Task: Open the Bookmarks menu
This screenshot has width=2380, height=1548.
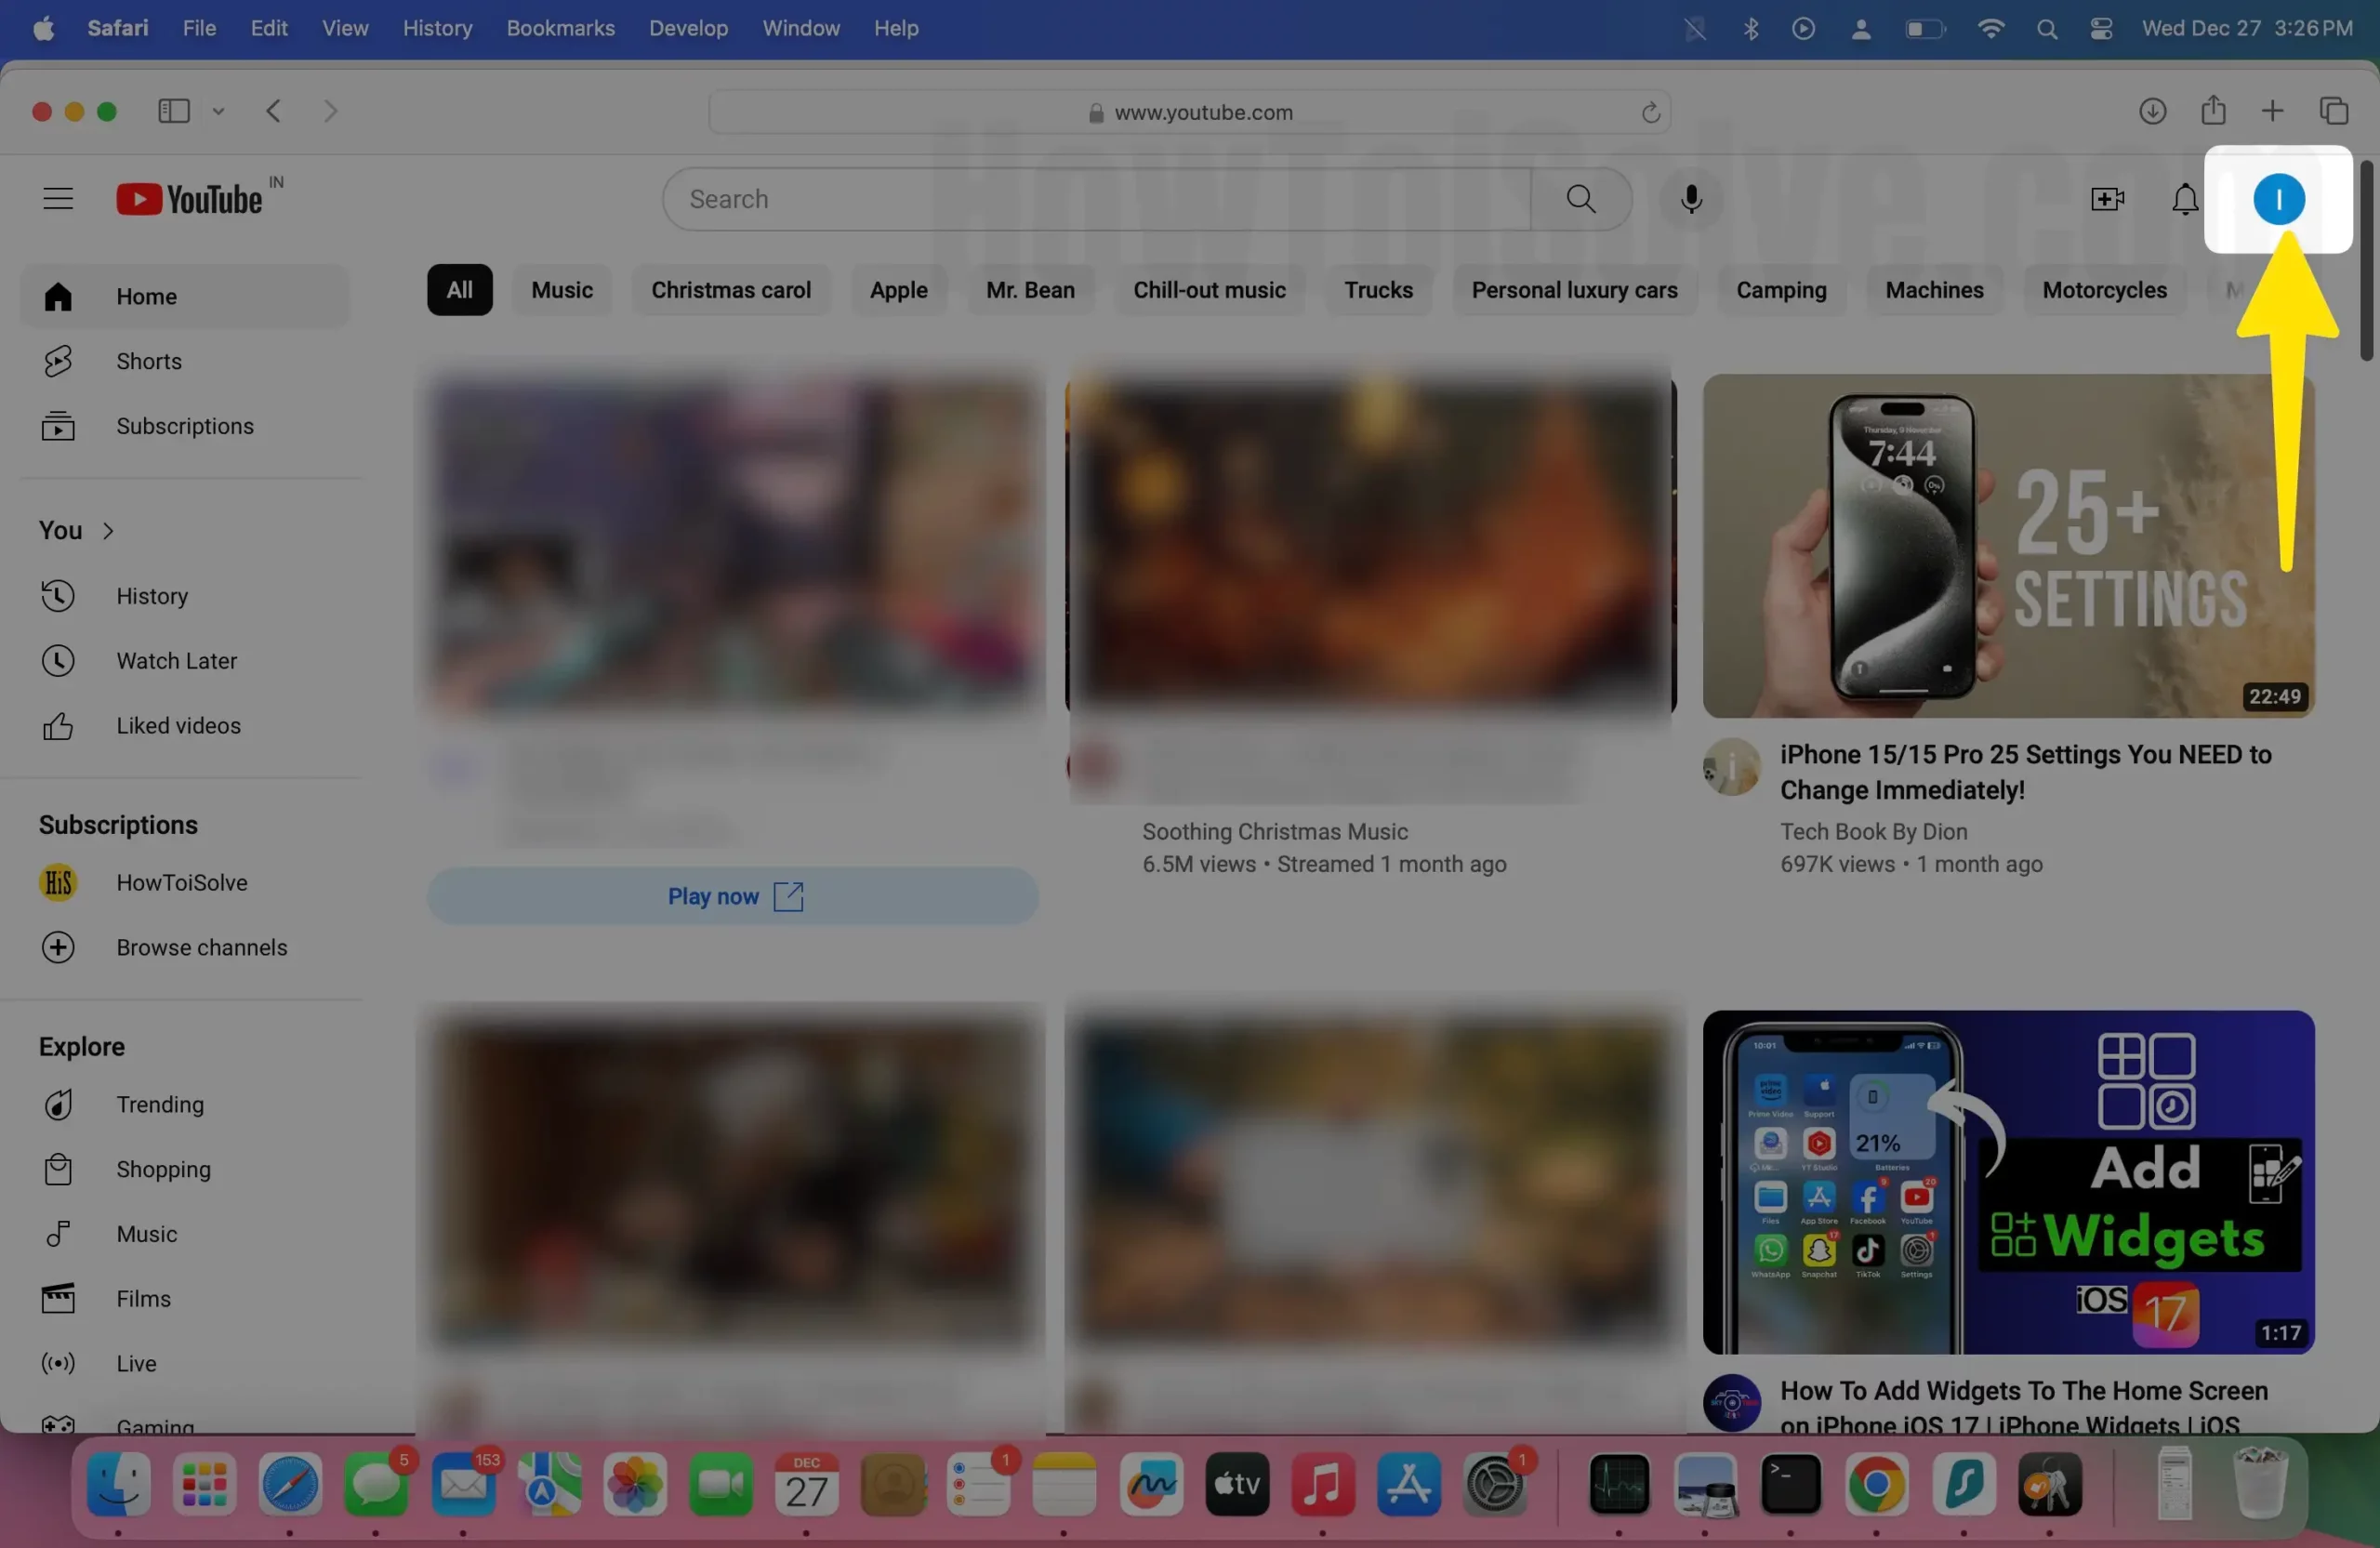Action: tap(560, 28)
